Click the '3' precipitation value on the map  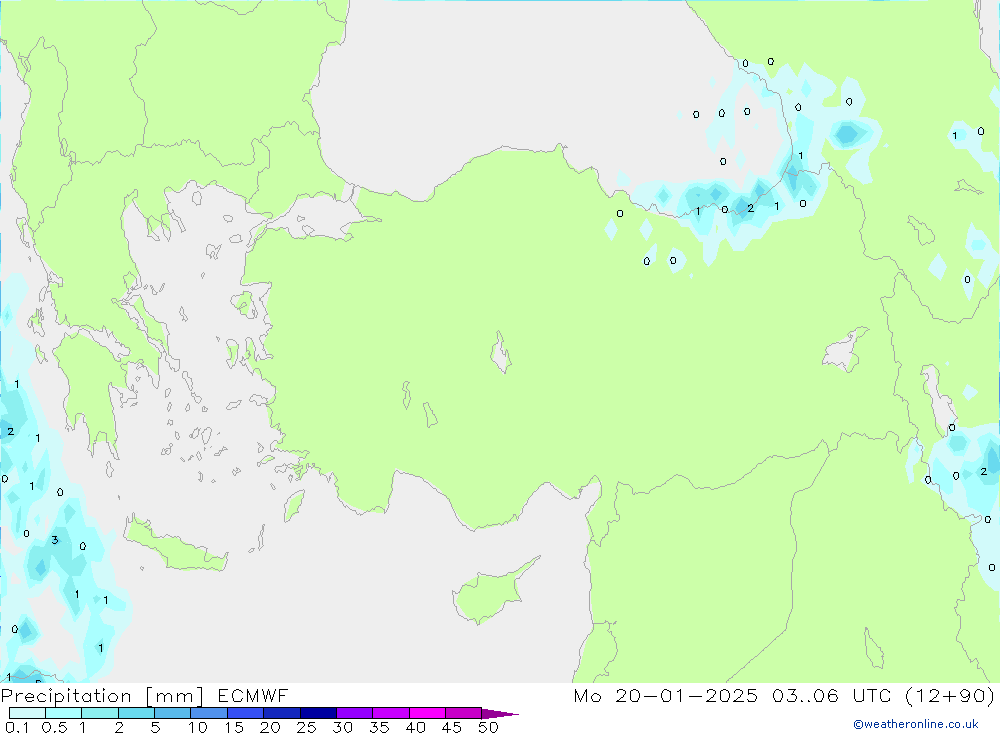[55, 540]
